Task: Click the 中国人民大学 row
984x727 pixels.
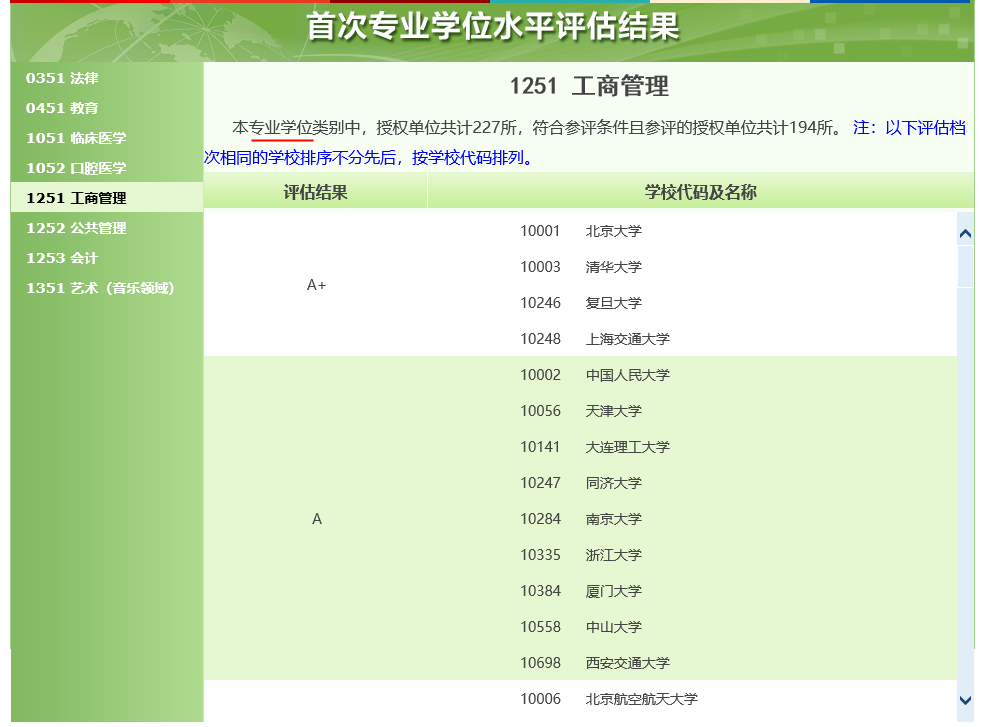Action: tap(692, 375)
